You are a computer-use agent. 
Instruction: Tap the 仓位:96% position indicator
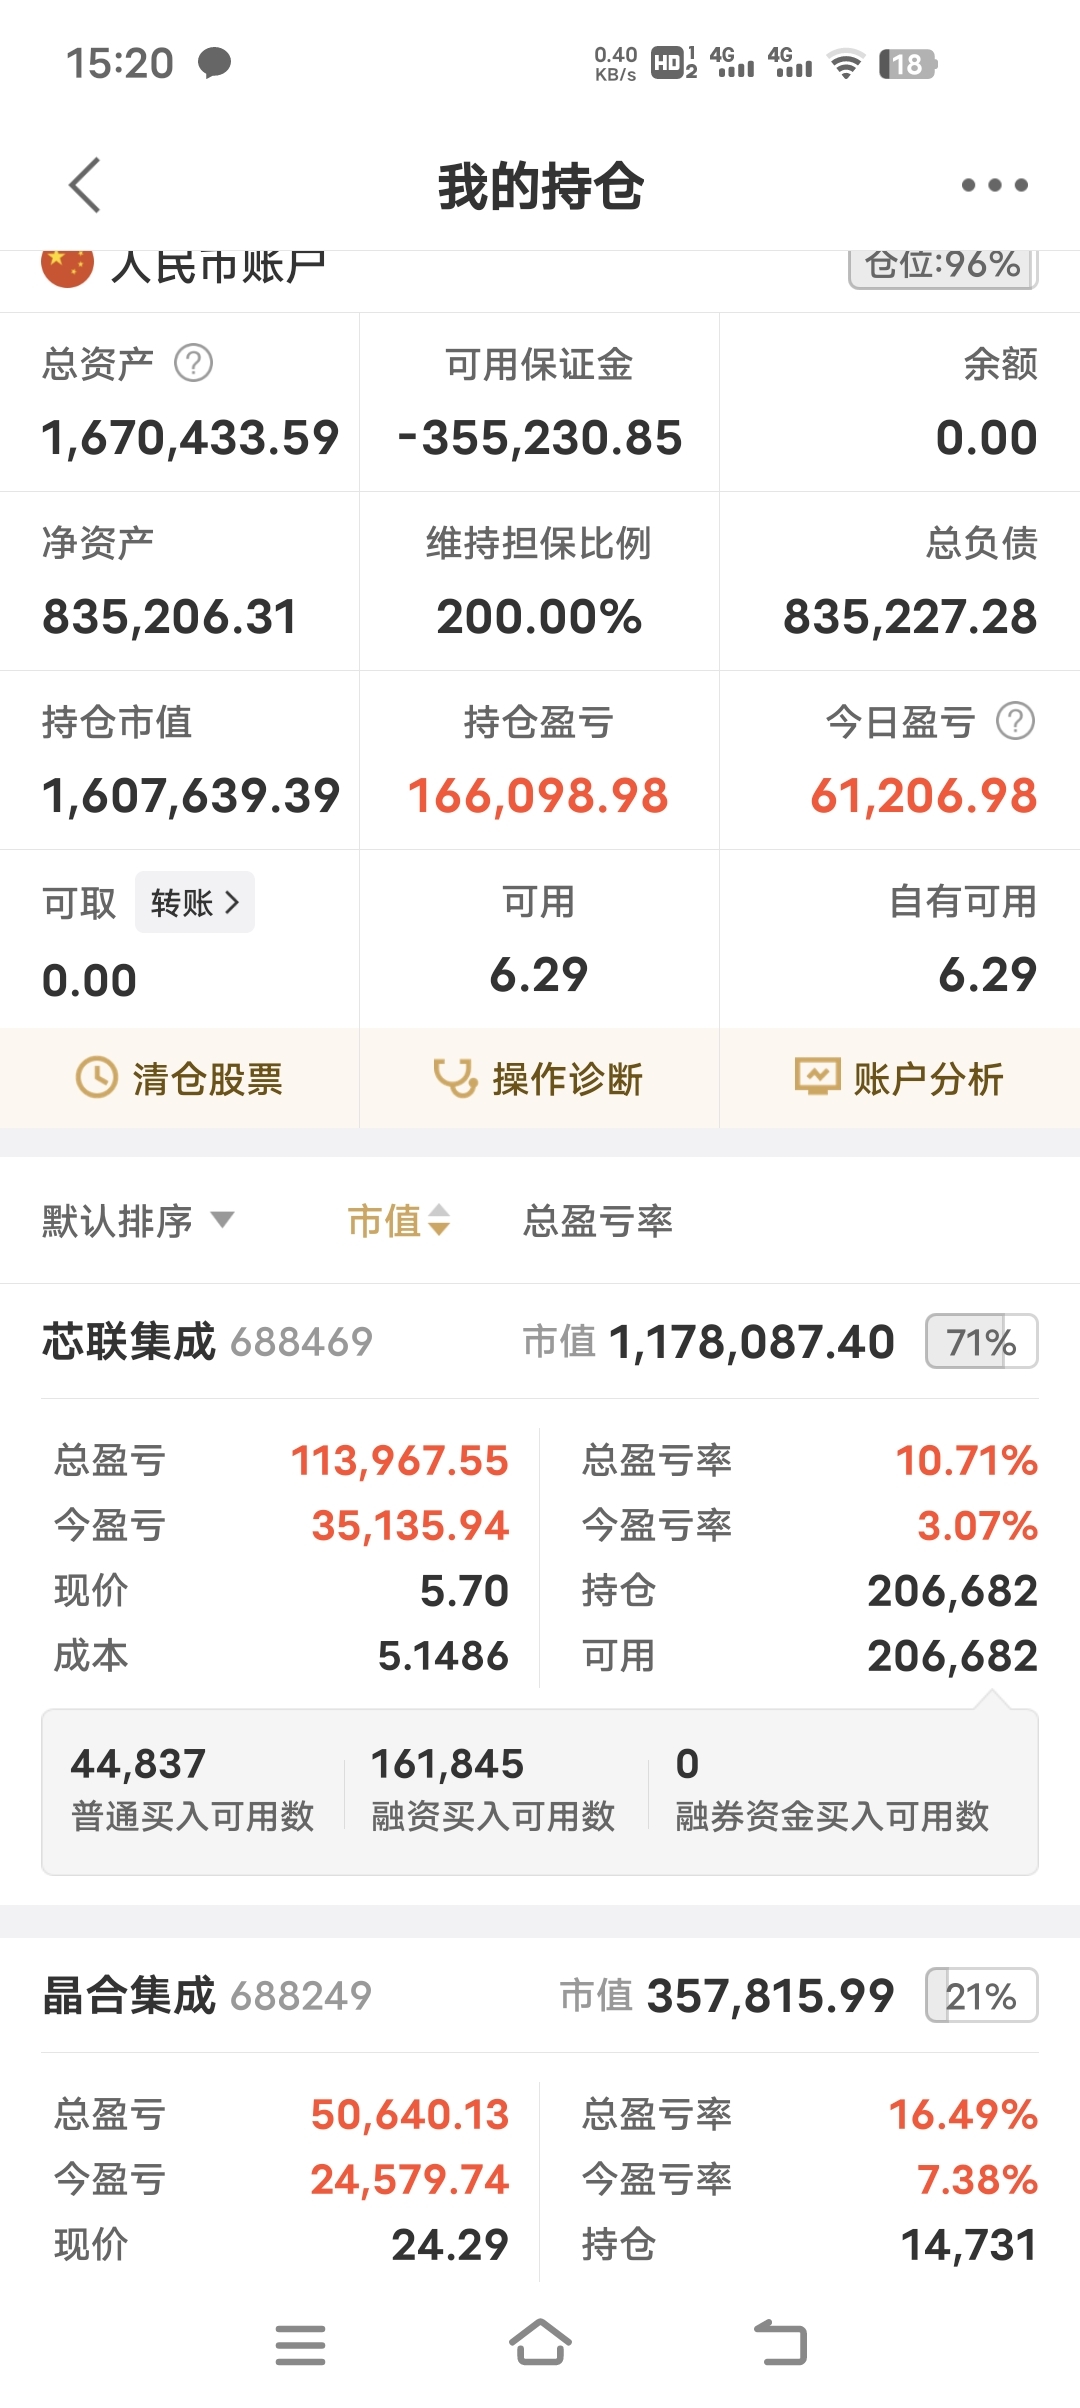pyautogui.click(x=942, y=266)
